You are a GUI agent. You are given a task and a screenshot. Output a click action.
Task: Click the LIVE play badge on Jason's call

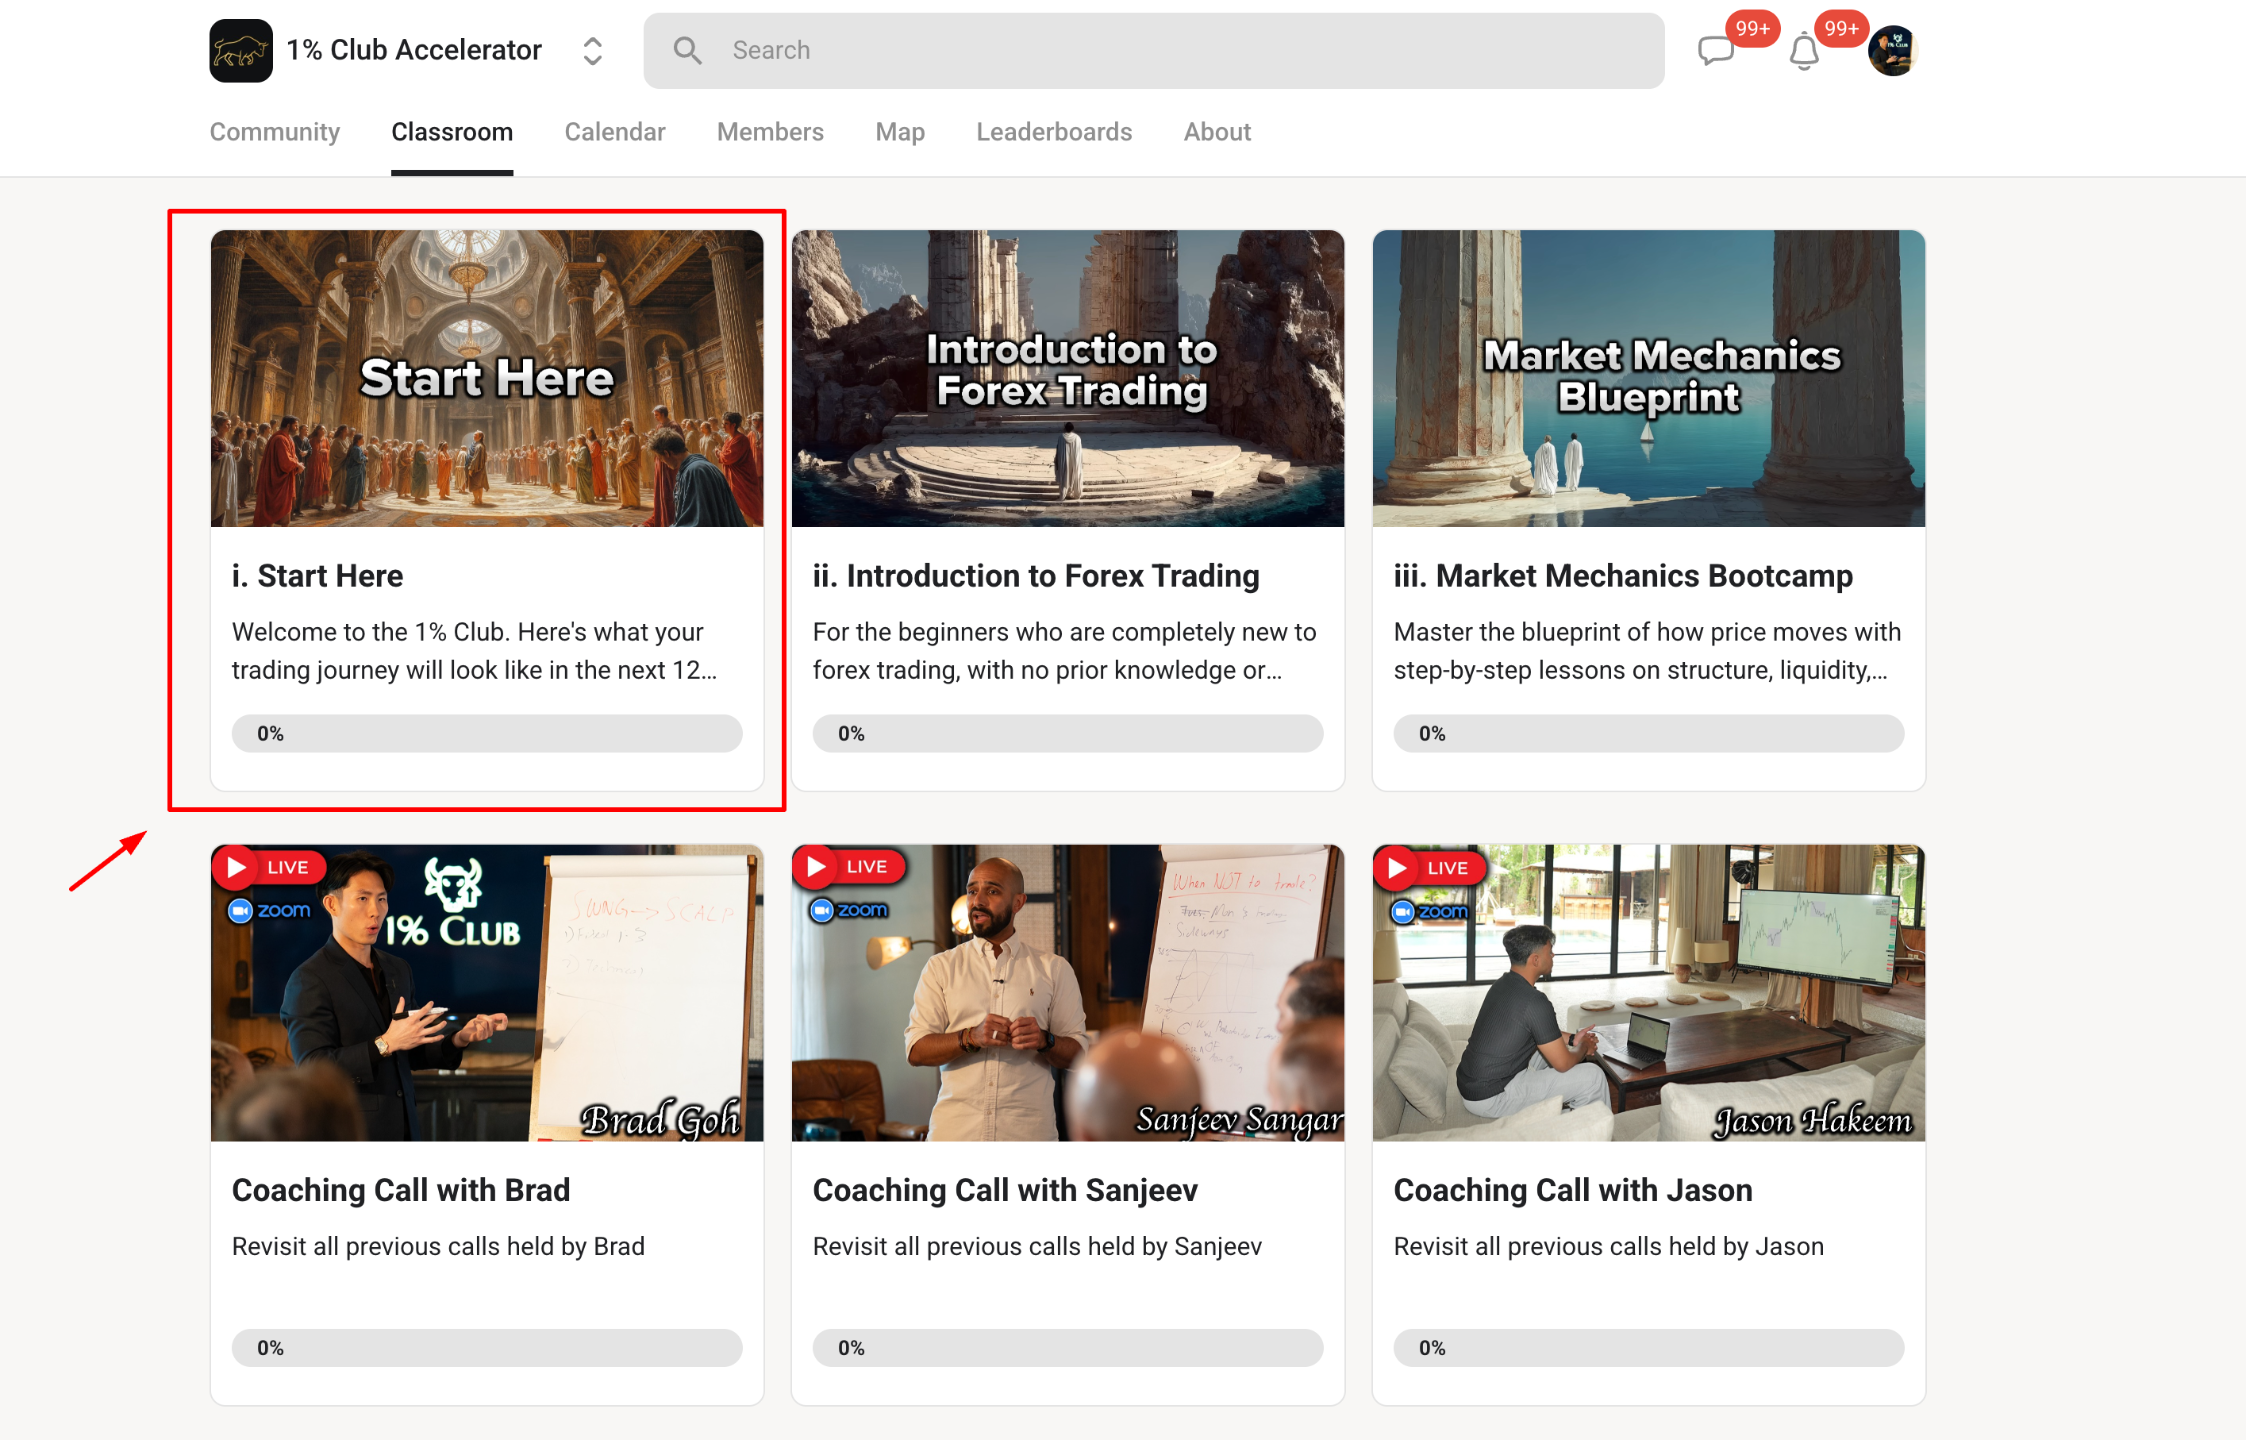point(1428,867)
